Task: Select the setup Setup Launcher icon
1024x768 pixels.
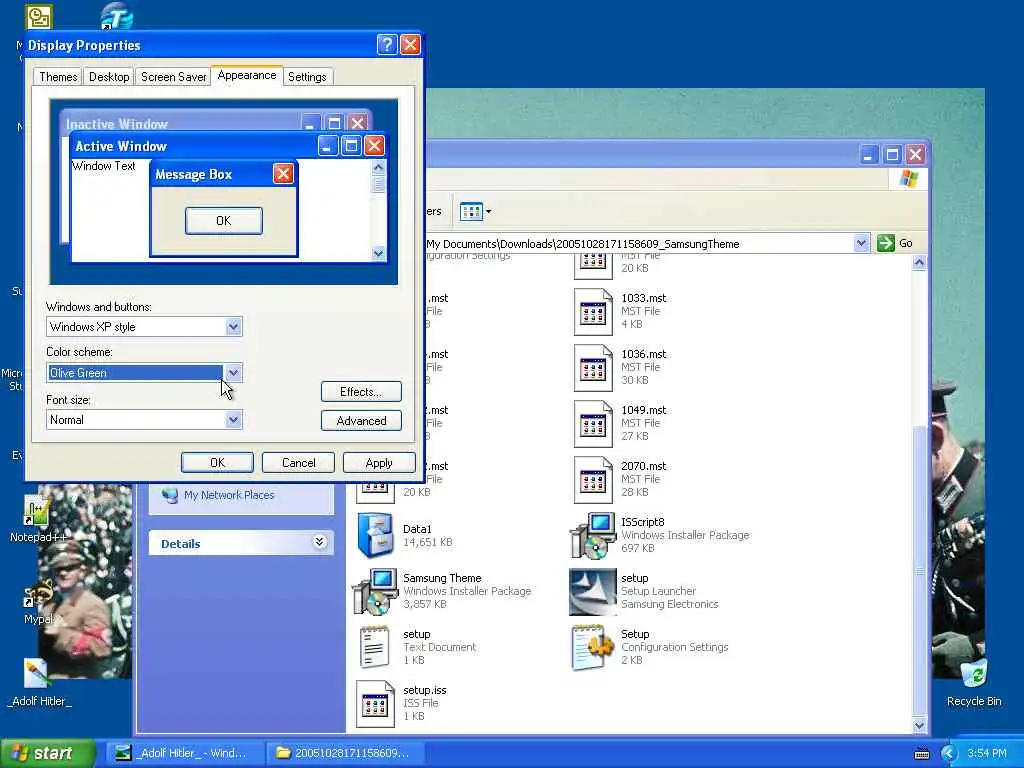Action: point(592,592)
